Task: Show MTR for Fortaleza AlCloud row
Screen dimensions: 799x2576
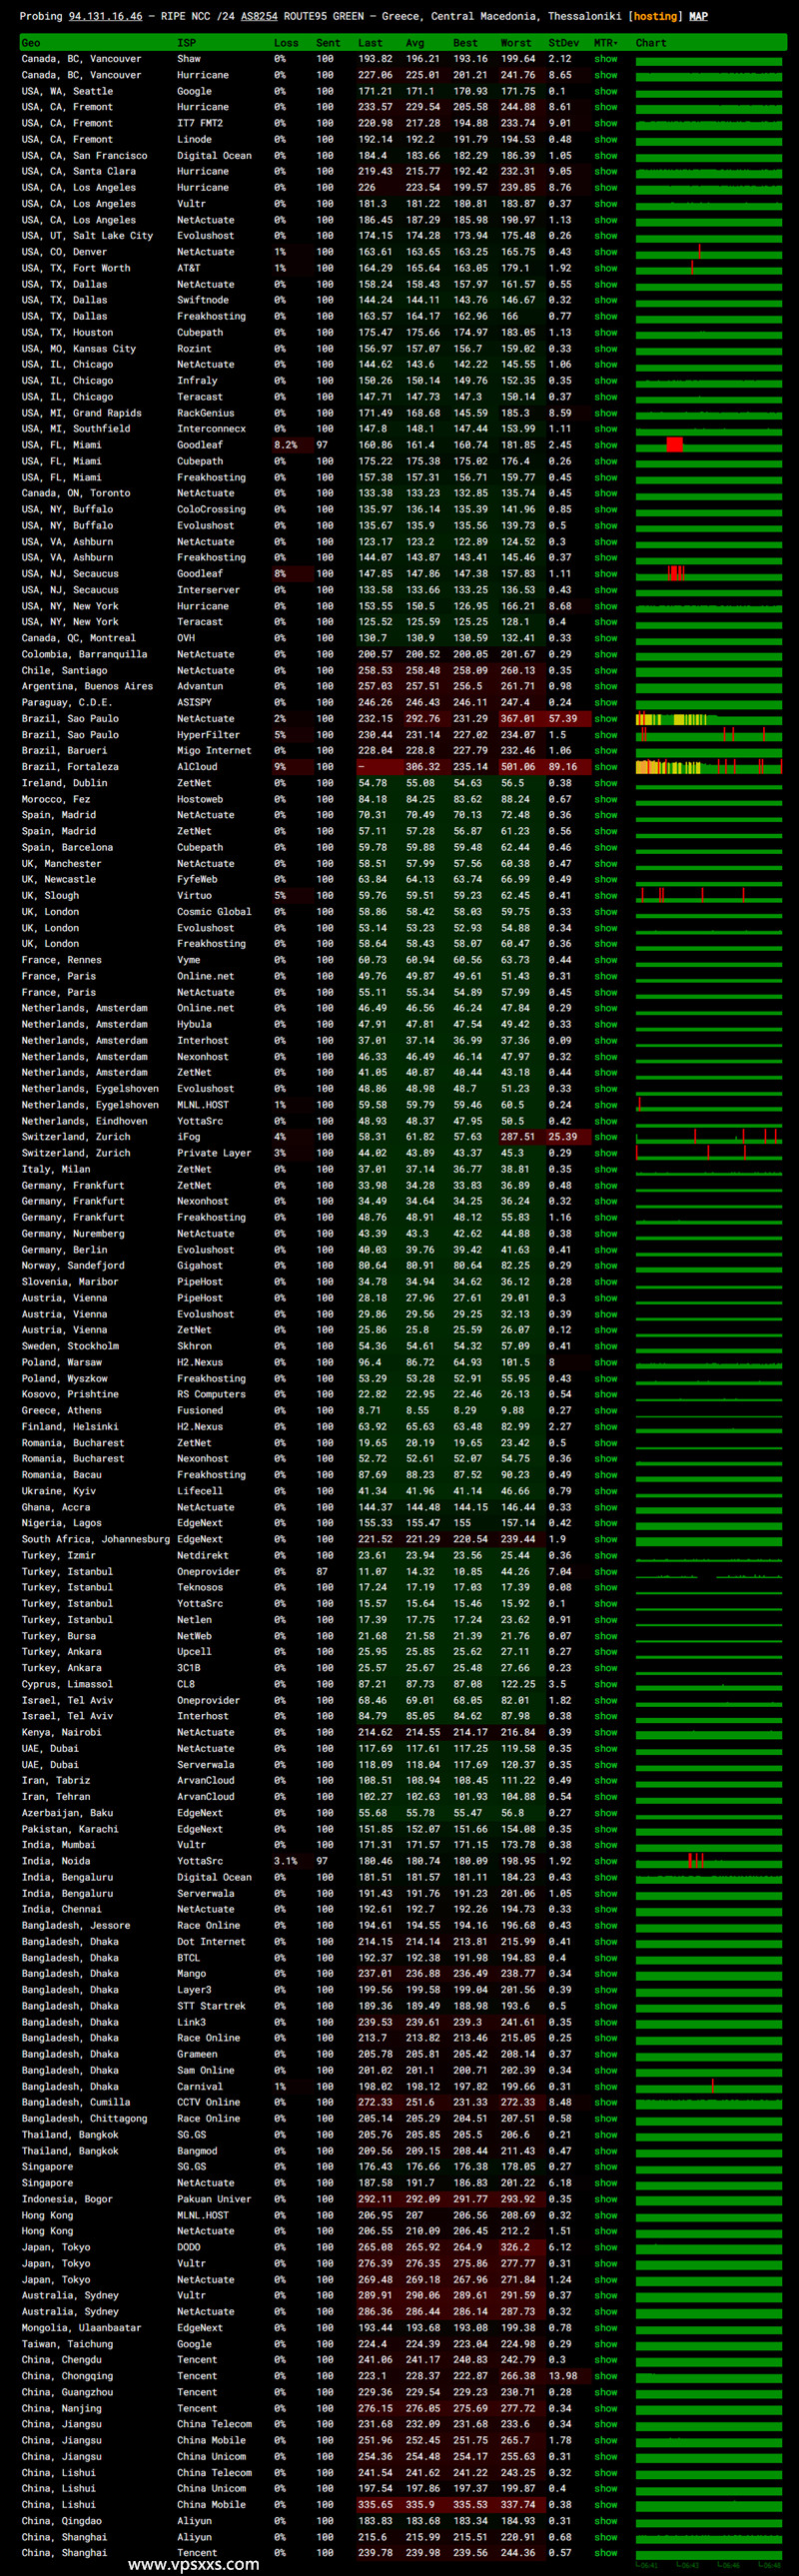Action: point(606,767)
